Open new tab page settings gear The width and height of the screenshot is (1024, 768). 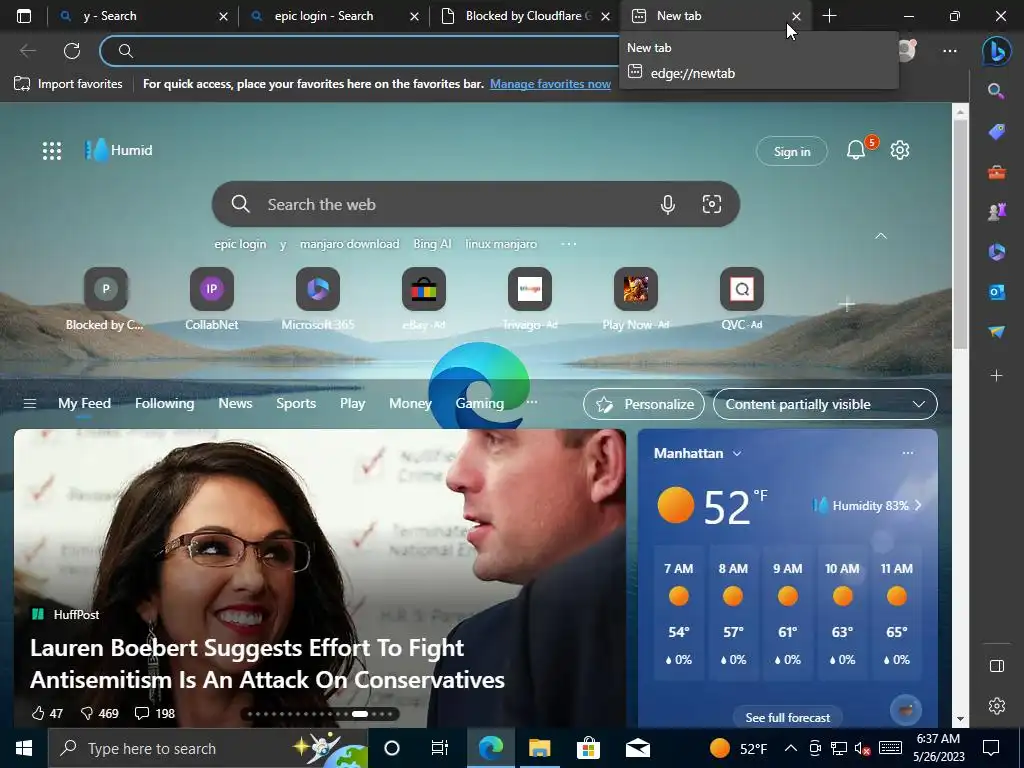pyautogui.click(x=900, y=150)
